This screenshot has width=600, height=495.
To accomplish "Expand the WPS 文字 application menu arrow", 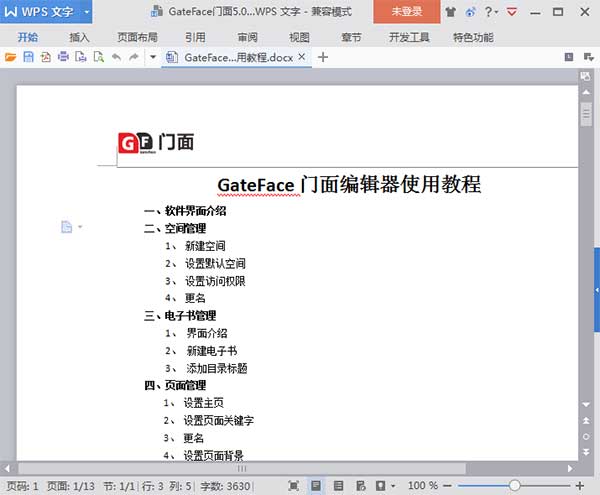I will pos(87,12).
